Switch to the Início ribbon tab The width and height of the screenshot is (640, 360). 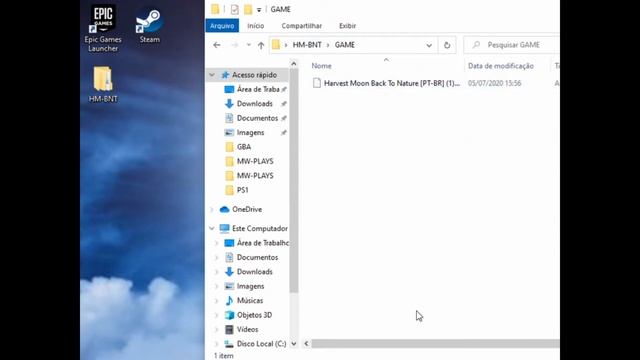click(256, 26)
